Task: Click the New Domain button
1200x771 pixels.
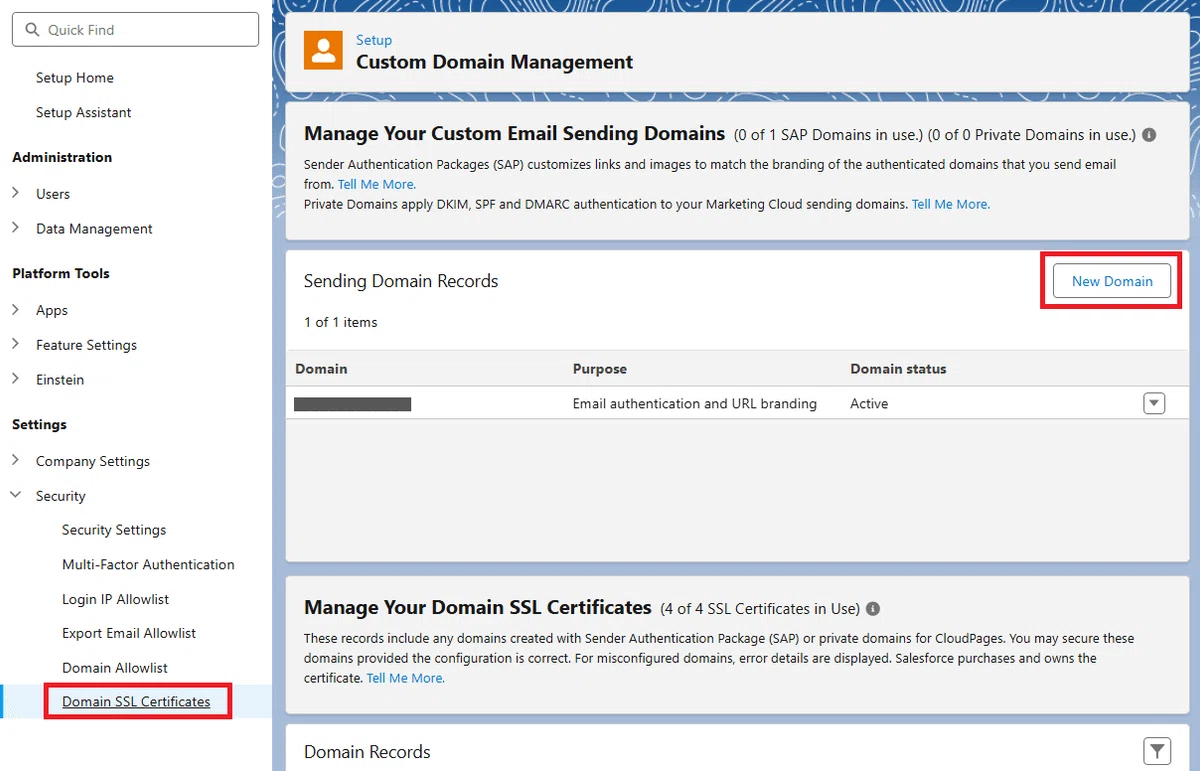Action: coord(1112,281)
